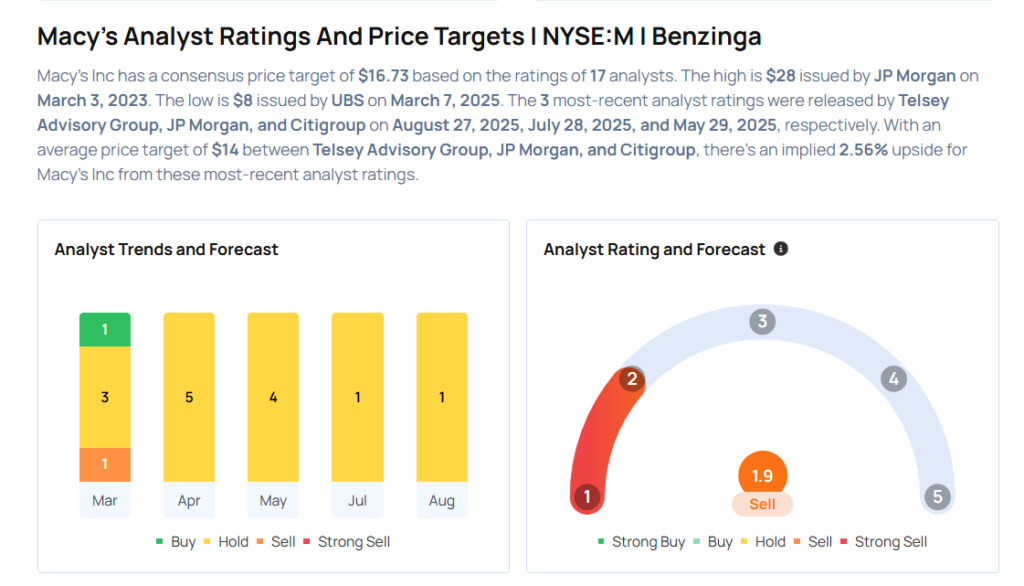Select the gauge marker numbered 3

tap(762, 321)
